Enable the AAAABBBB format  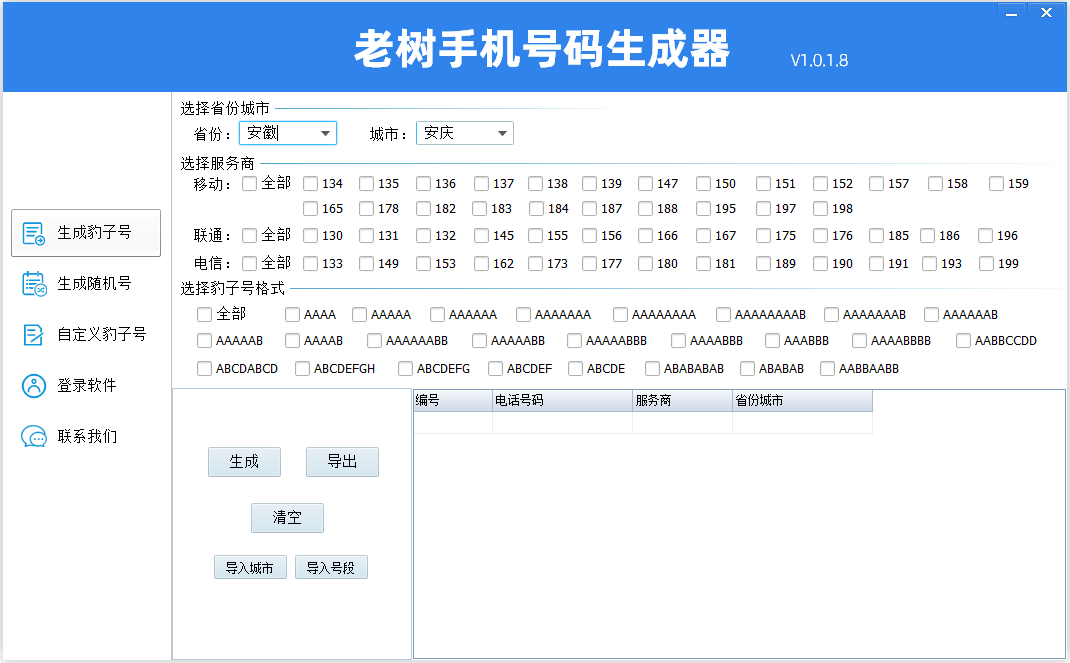(x=859, y=340)
